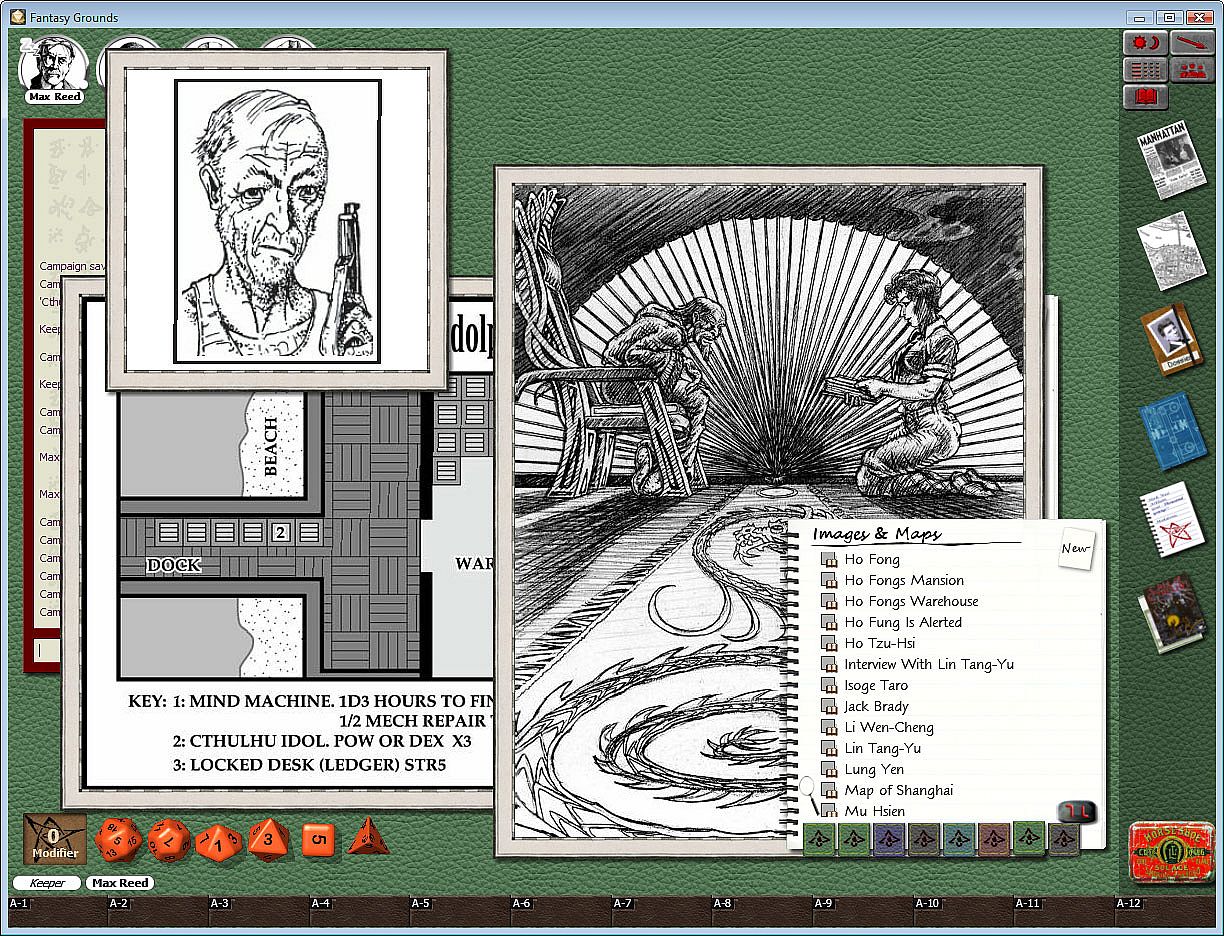Pick the six-sided orange die
Screen dimensions: 1224x936
[x=317, y=838]
